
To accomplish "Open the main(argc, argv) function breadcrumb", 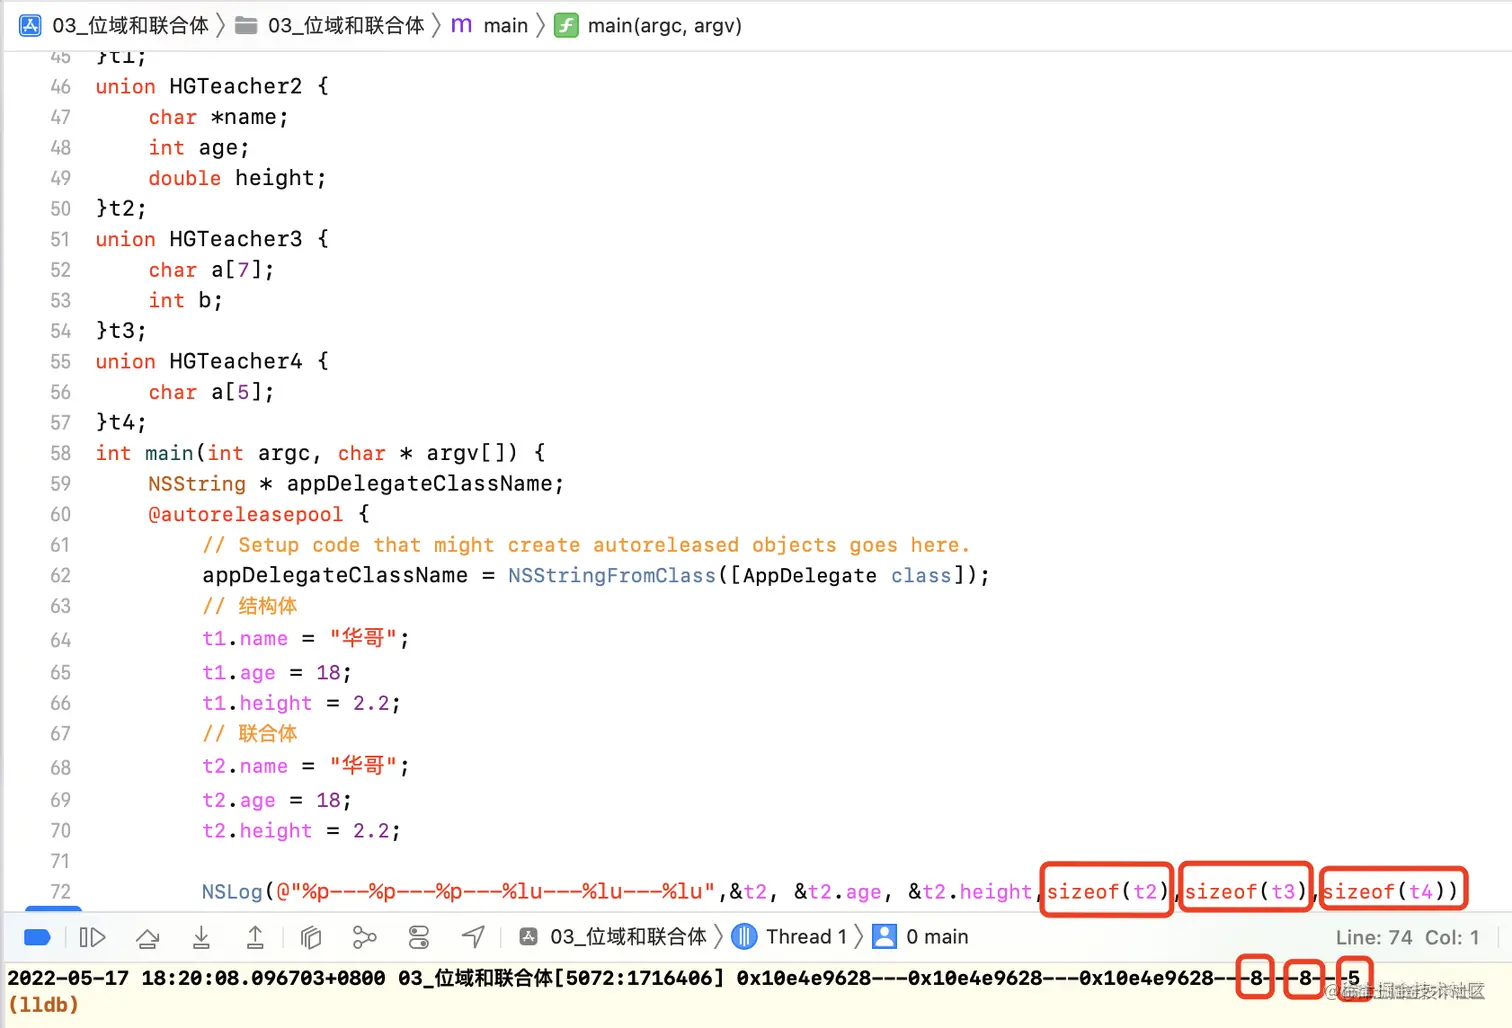I will pyautogui.click(x=665, y=25).
